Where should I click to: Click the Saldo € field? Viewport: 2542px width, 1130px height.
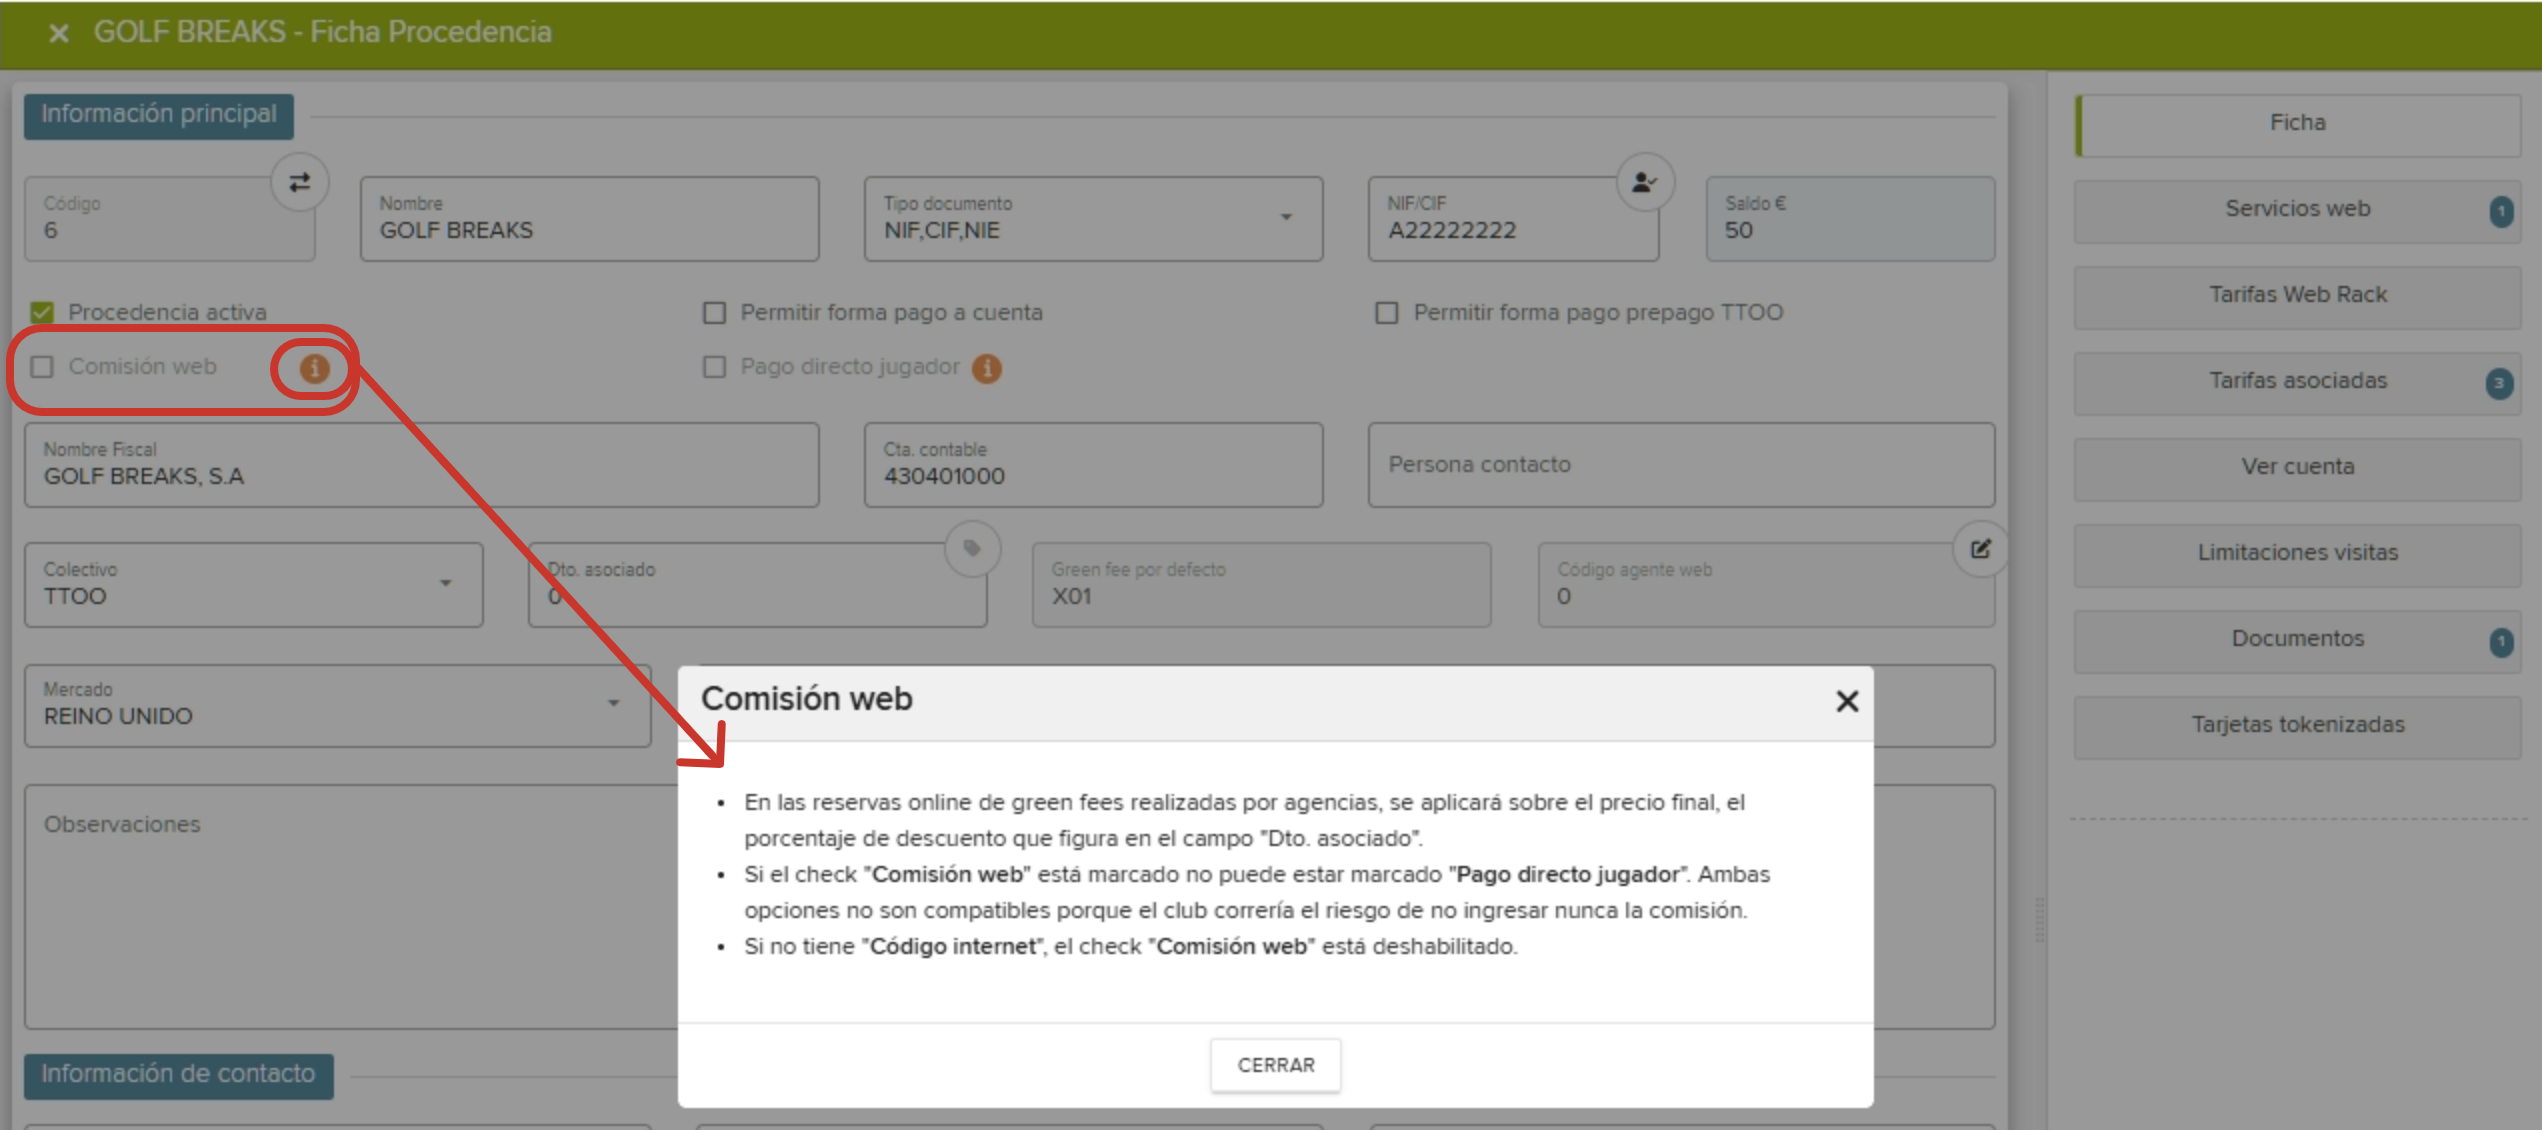pyautogui.click(x=1850, y=219)
